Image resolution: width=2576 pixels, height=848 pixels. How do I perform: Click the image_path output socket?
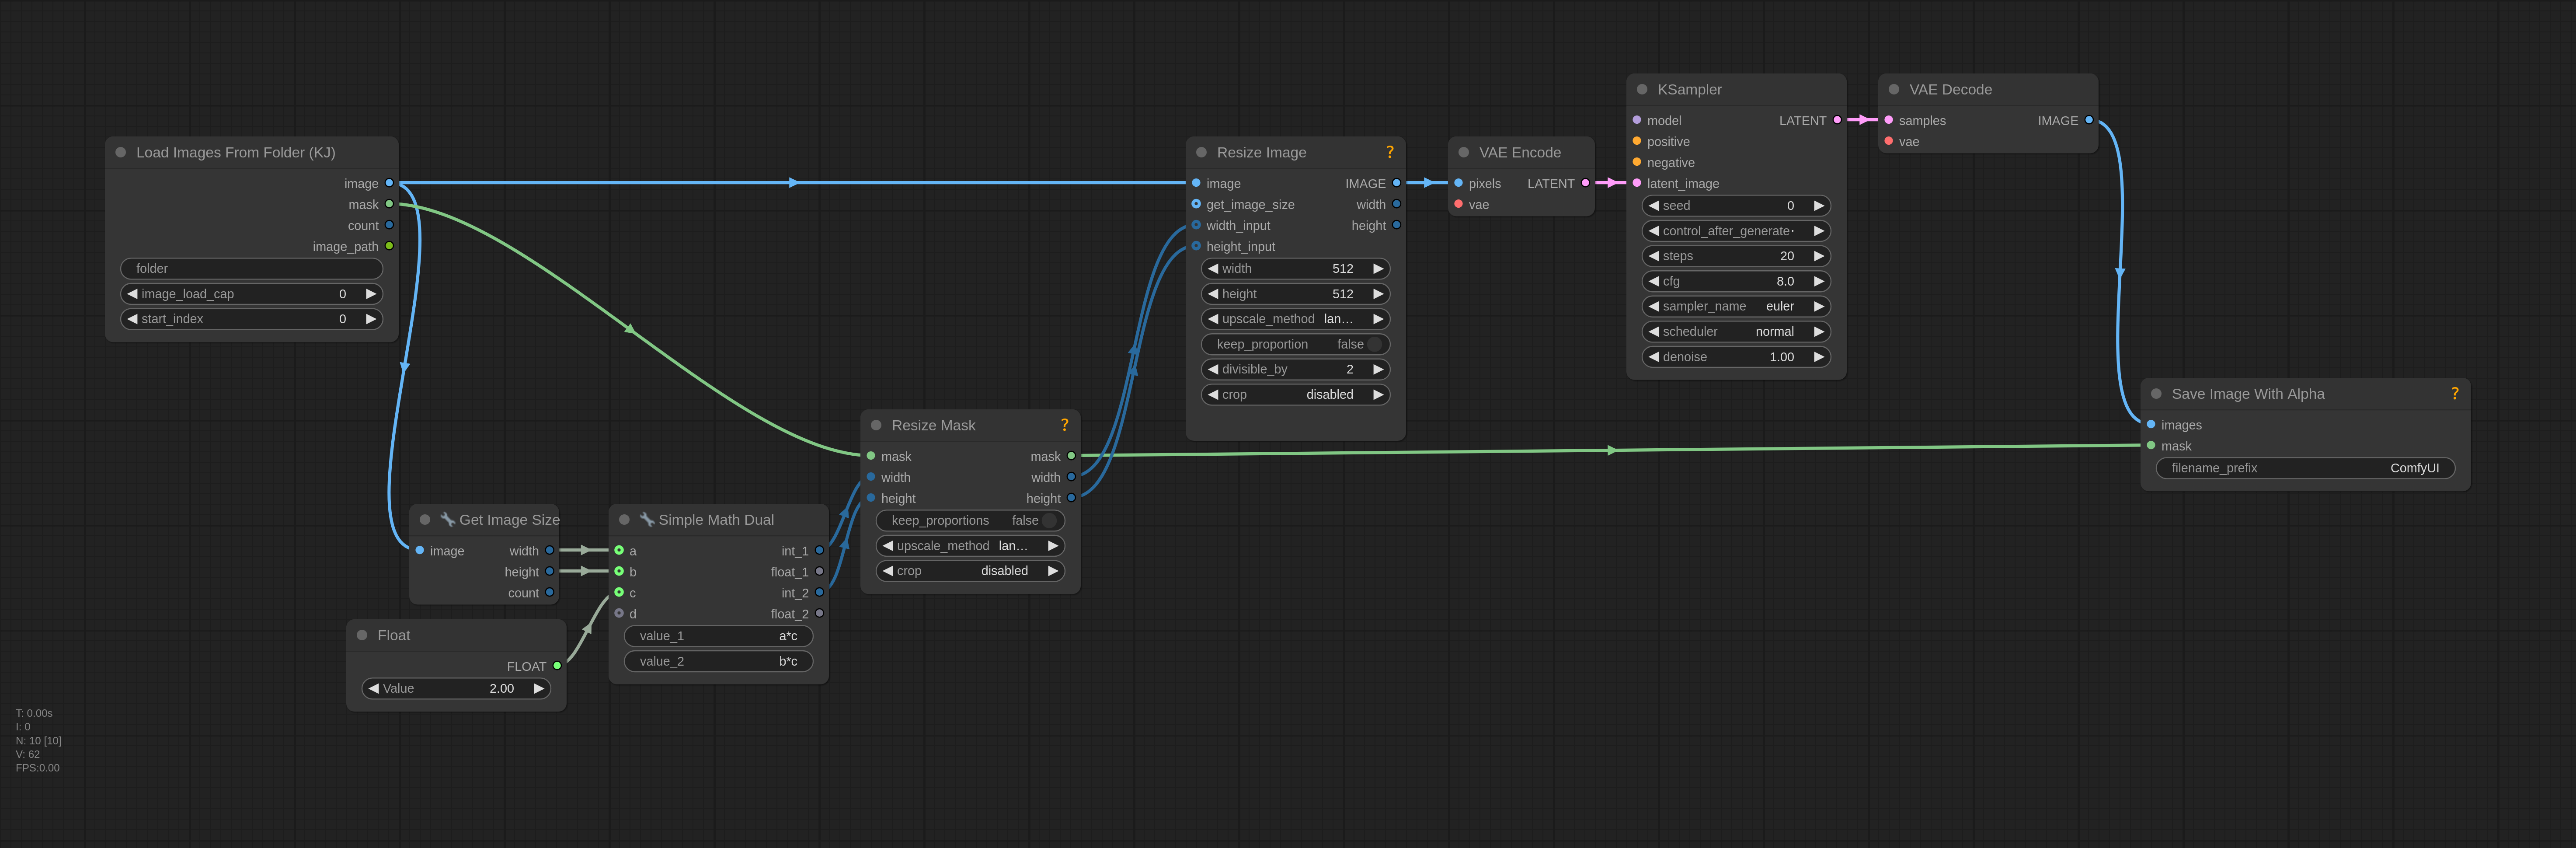tap(389, 246)
